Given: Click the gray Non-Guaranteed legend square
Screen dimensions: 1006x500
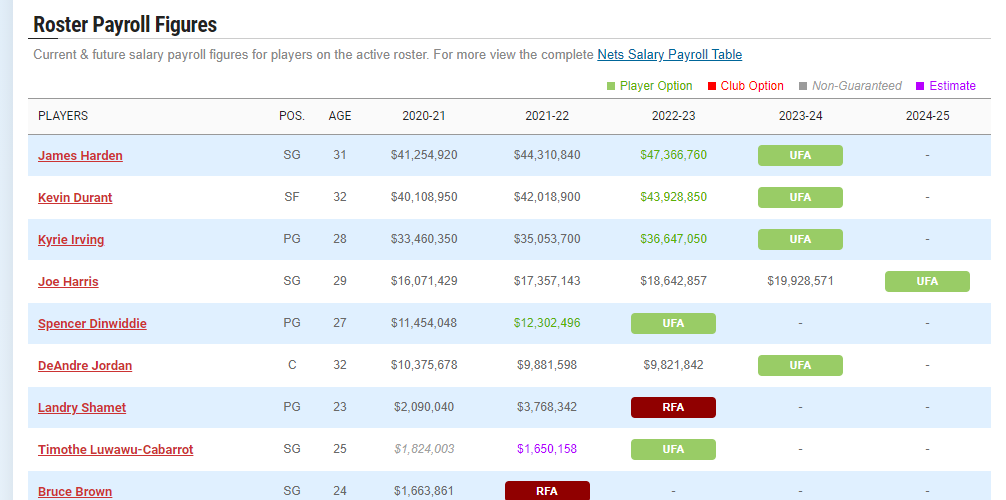Looking at the screenshot, I should tap(803, 86).
